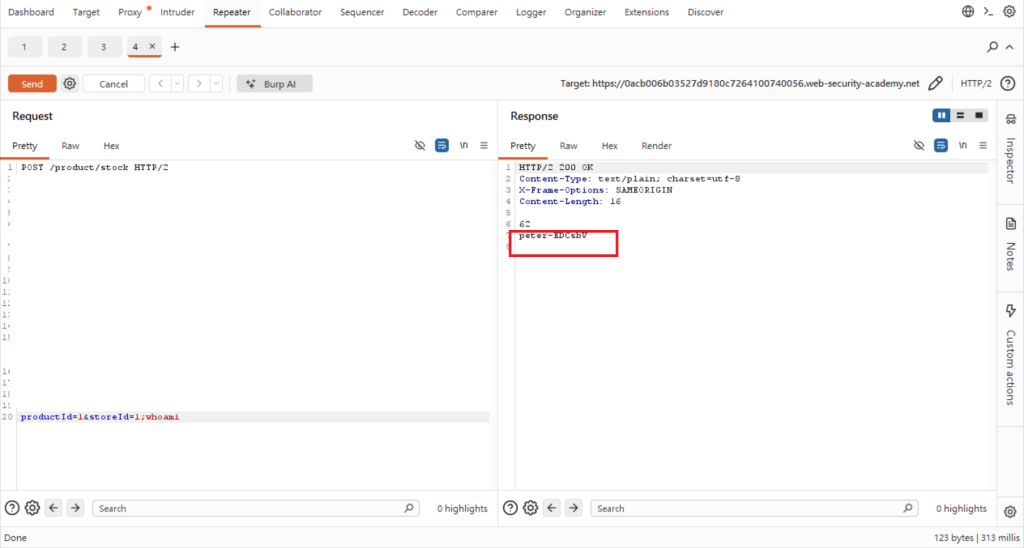Click the Send button
The height and width of the screenshot is (548, 1024).
click(x=32, y=84)
